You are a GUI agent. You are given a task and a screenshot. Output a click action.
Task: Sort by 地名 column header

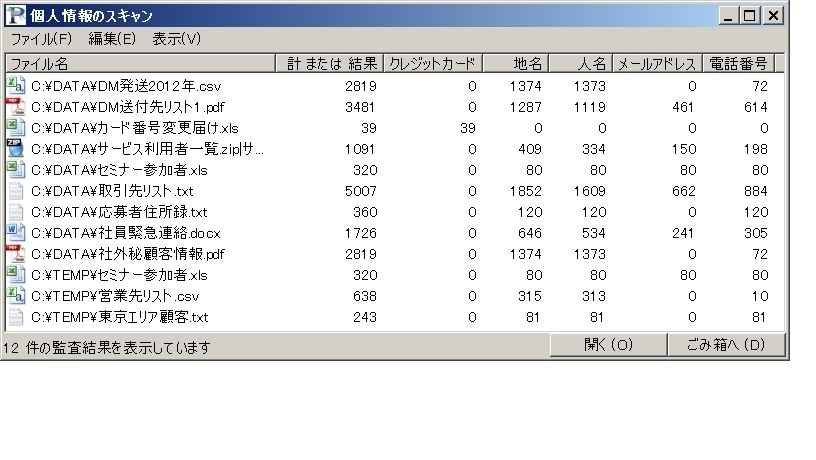516,63
